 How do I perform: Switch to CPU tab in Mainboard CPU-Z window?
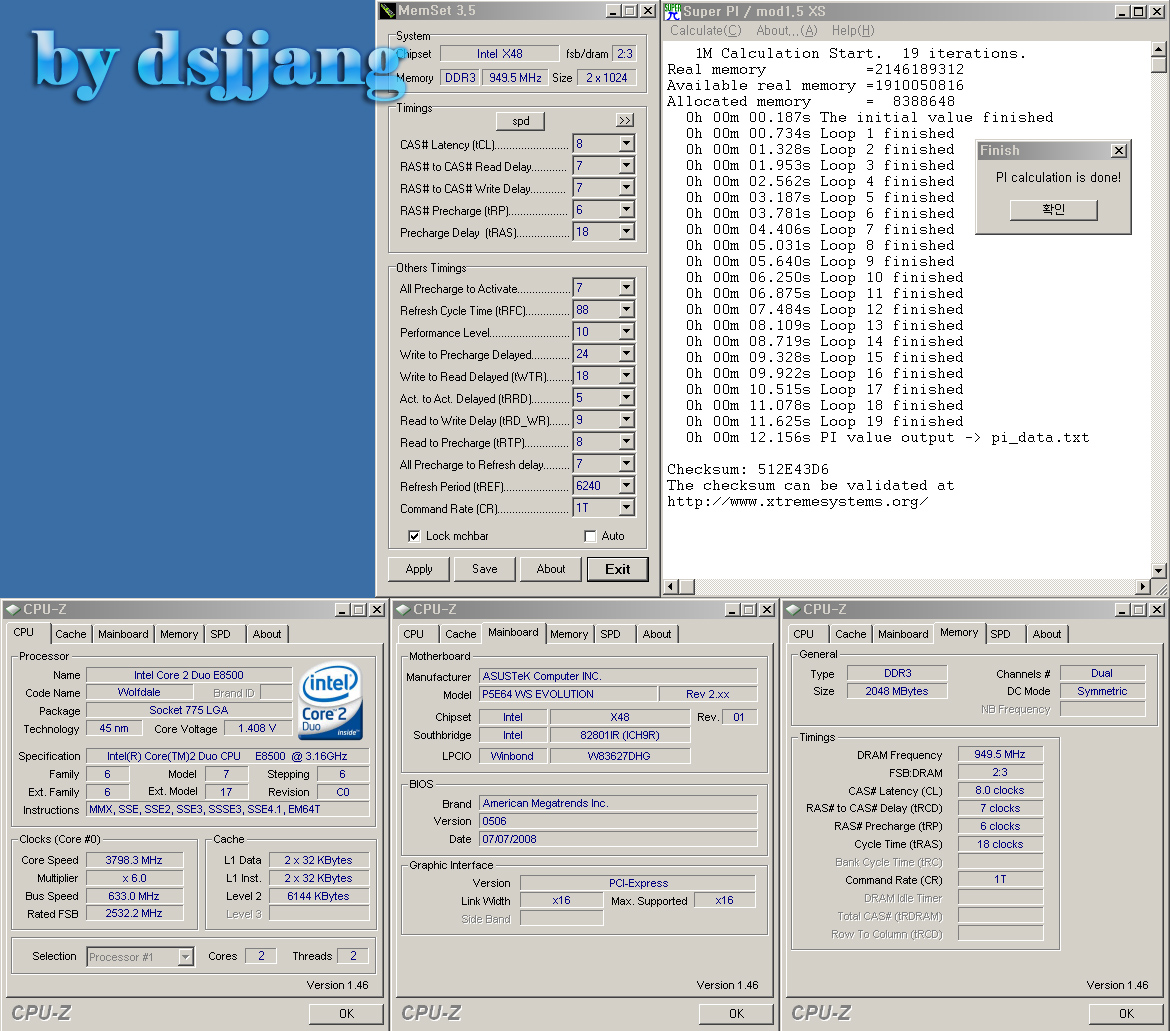click(413, 634)
